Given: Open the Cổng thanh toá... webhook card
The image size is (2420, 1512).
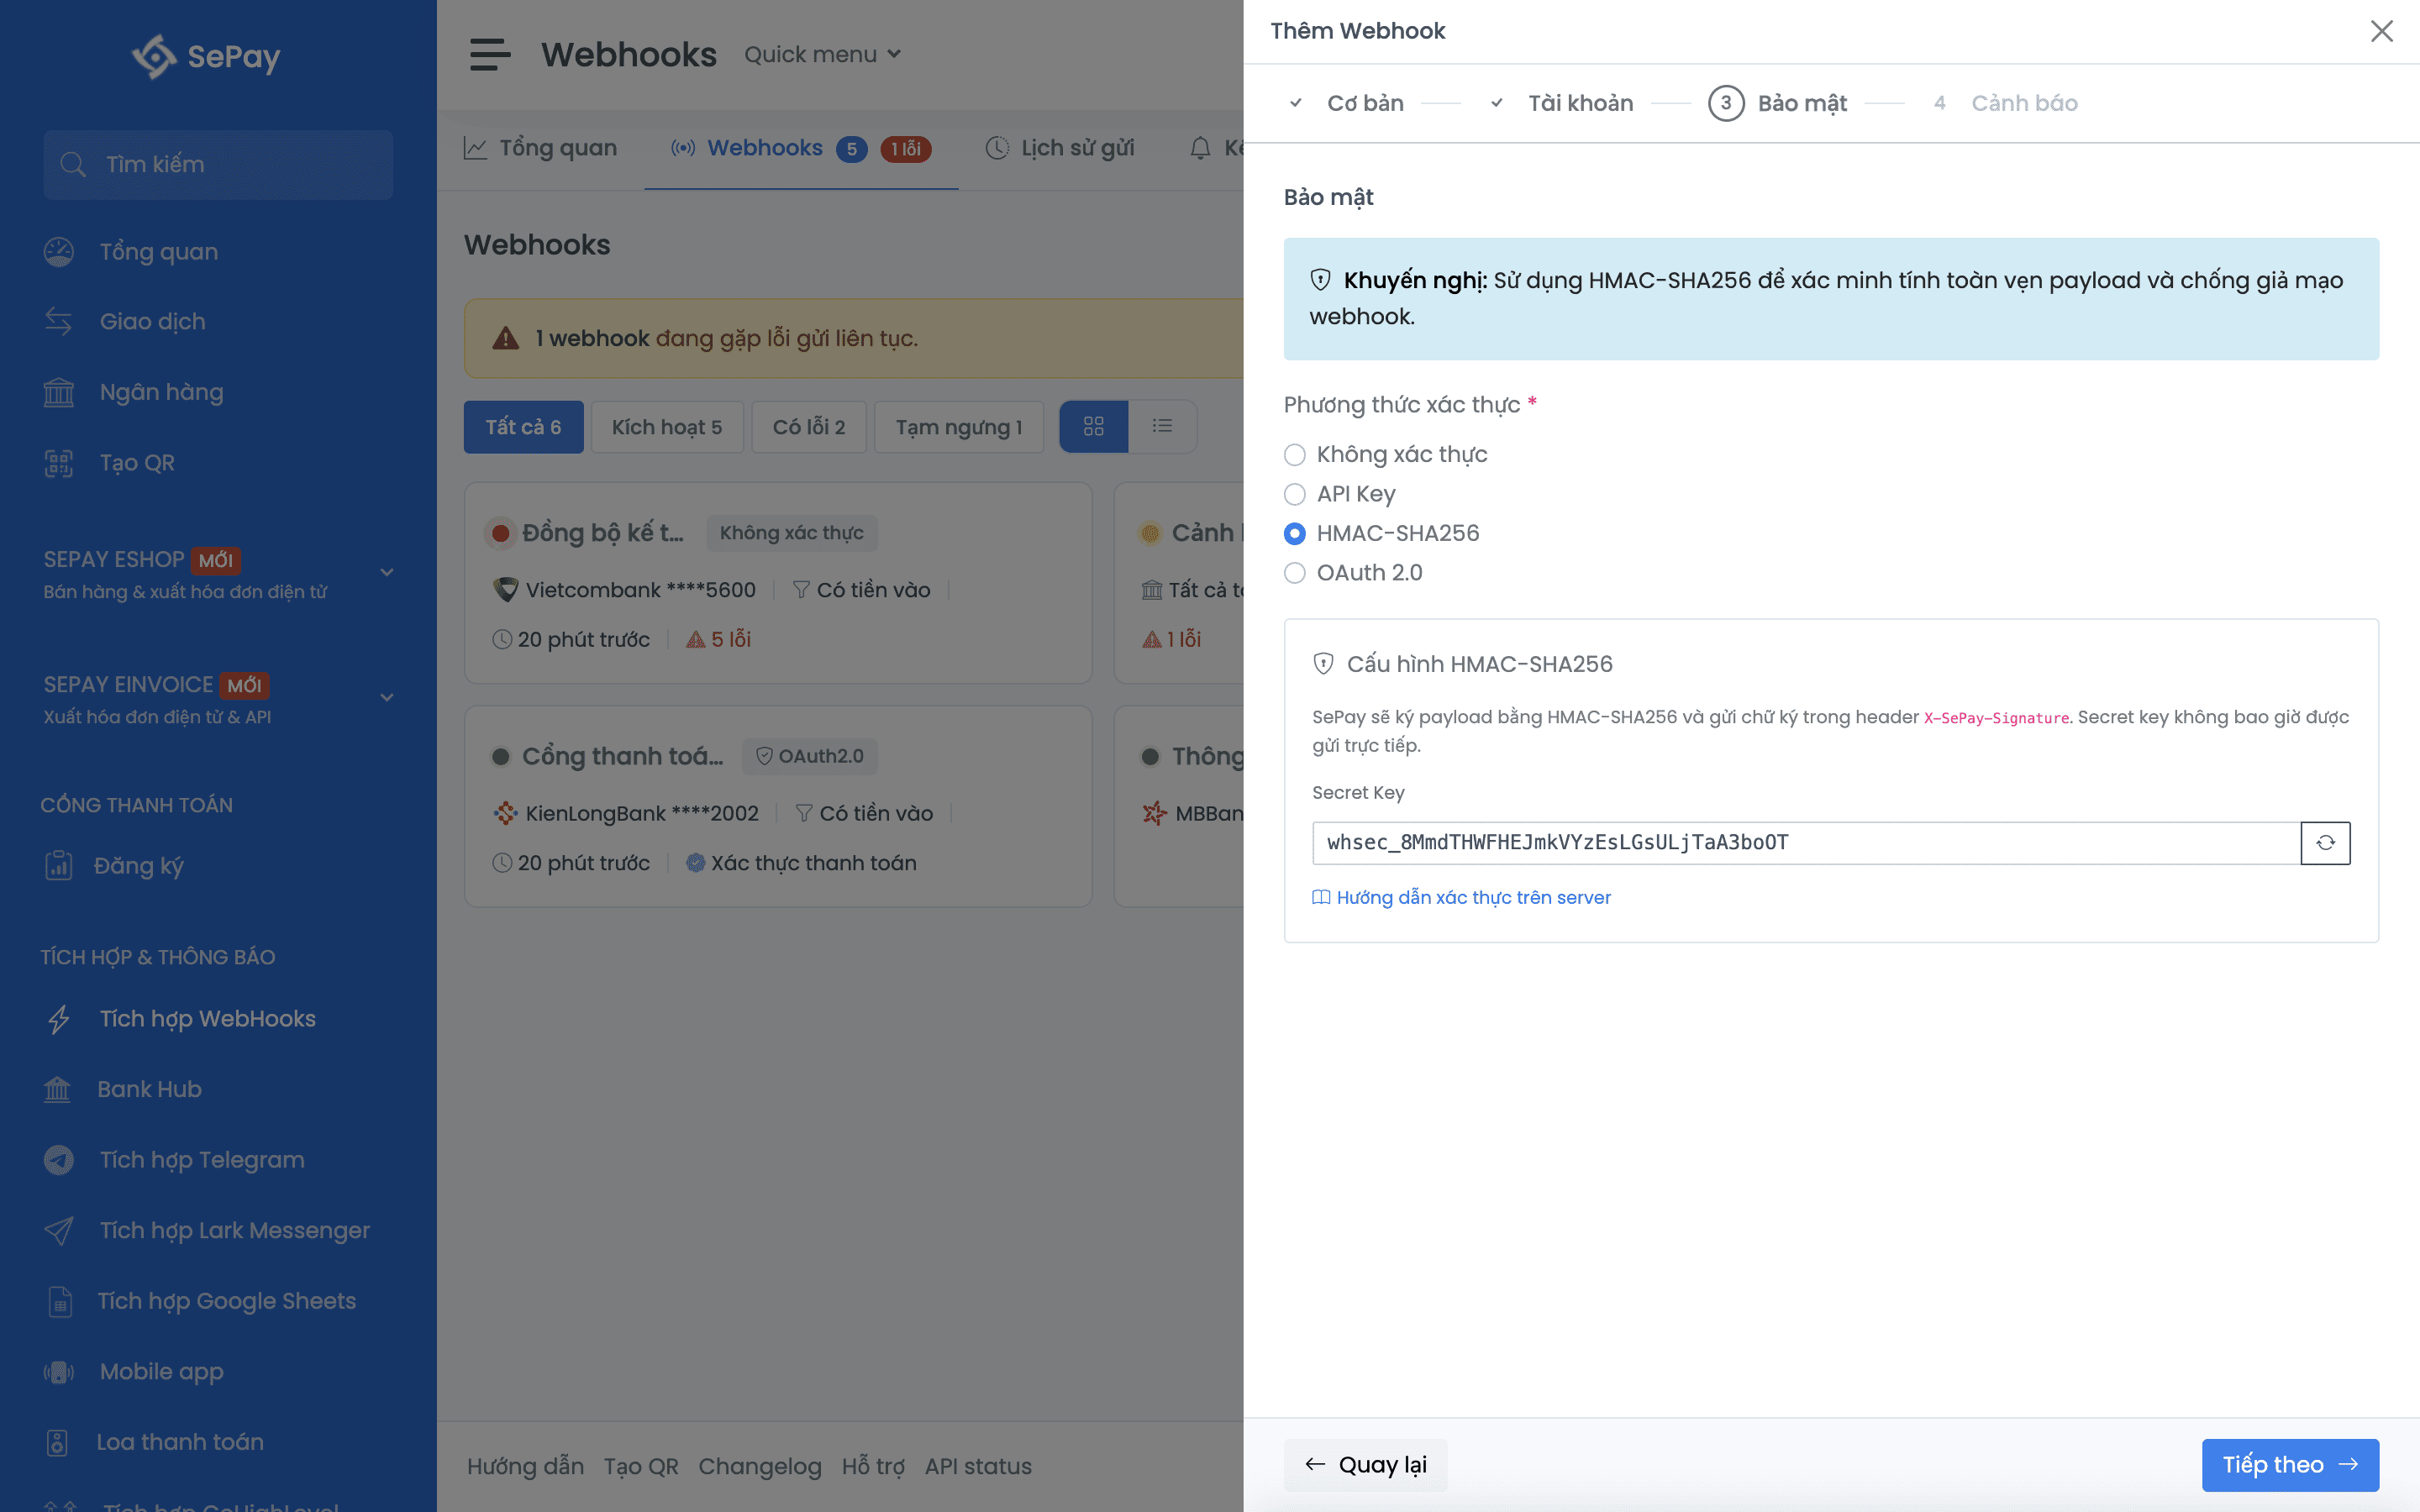Looking at the screenshot, I should (778, 807).
